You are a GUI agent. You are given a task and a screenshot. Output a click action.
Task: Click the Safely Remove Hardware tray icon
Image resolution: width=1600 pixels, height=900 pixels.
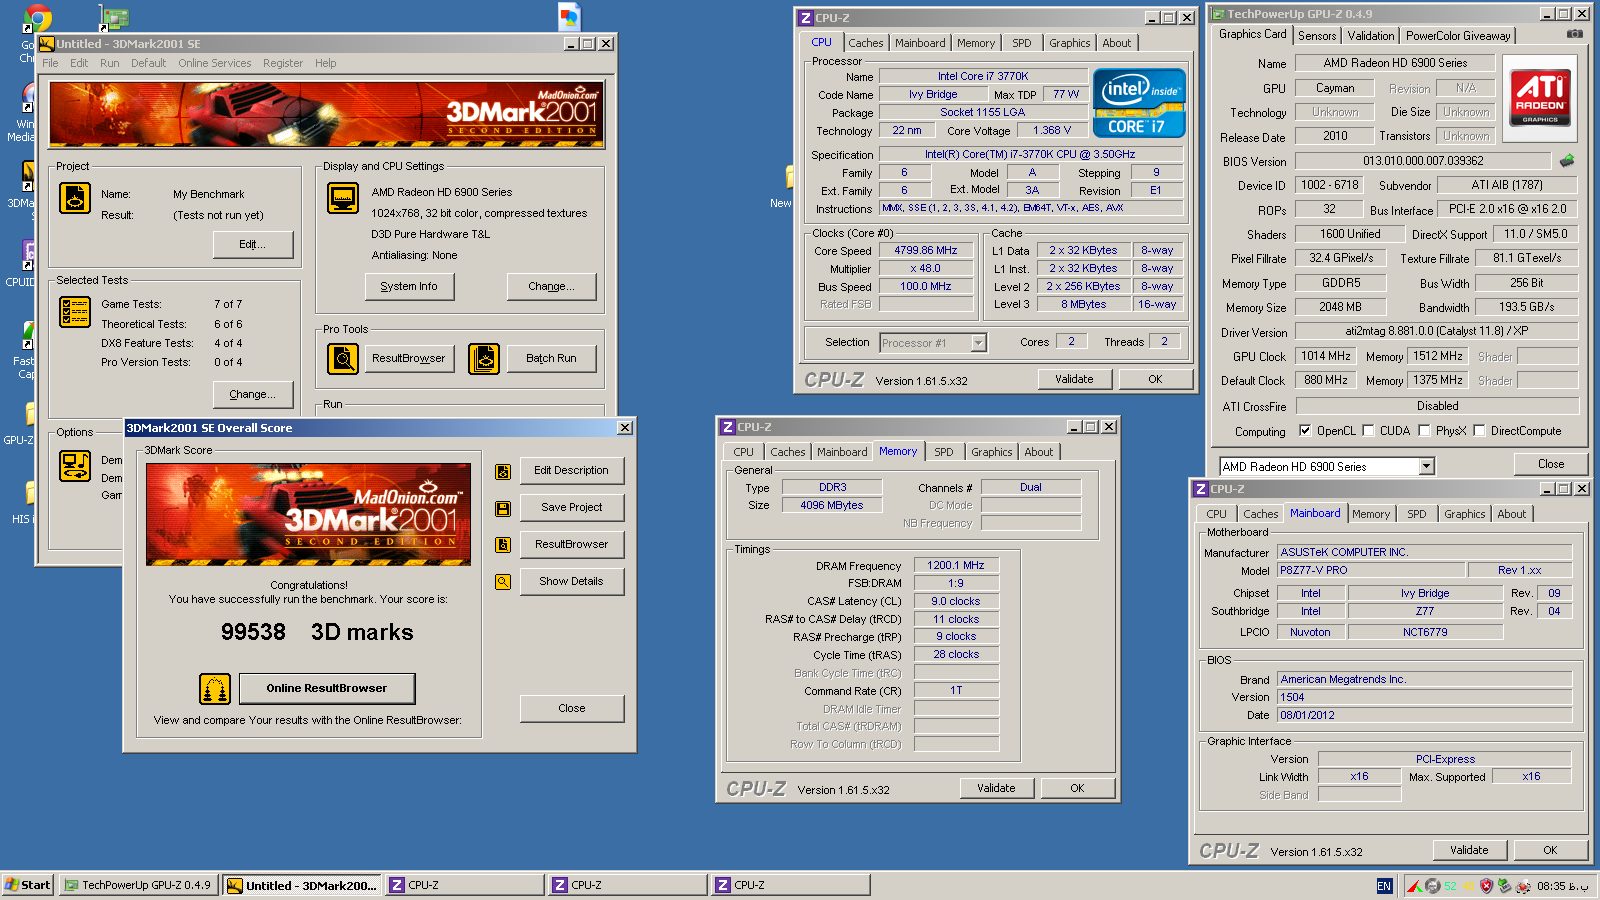[1505, 886]
